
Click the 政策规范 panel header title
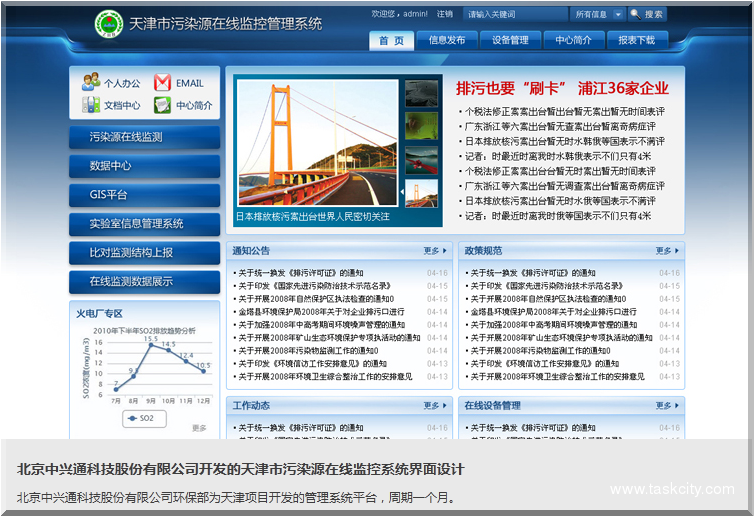tap(483, 251)
